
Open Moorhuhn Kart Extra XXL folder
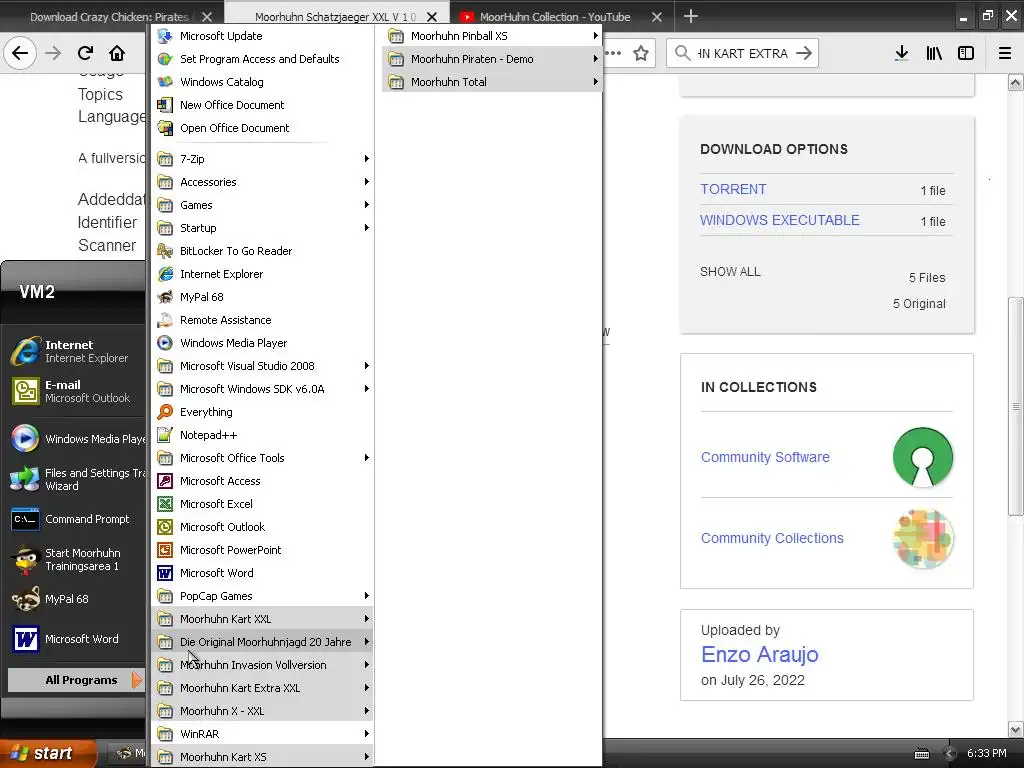click(262, 688)
